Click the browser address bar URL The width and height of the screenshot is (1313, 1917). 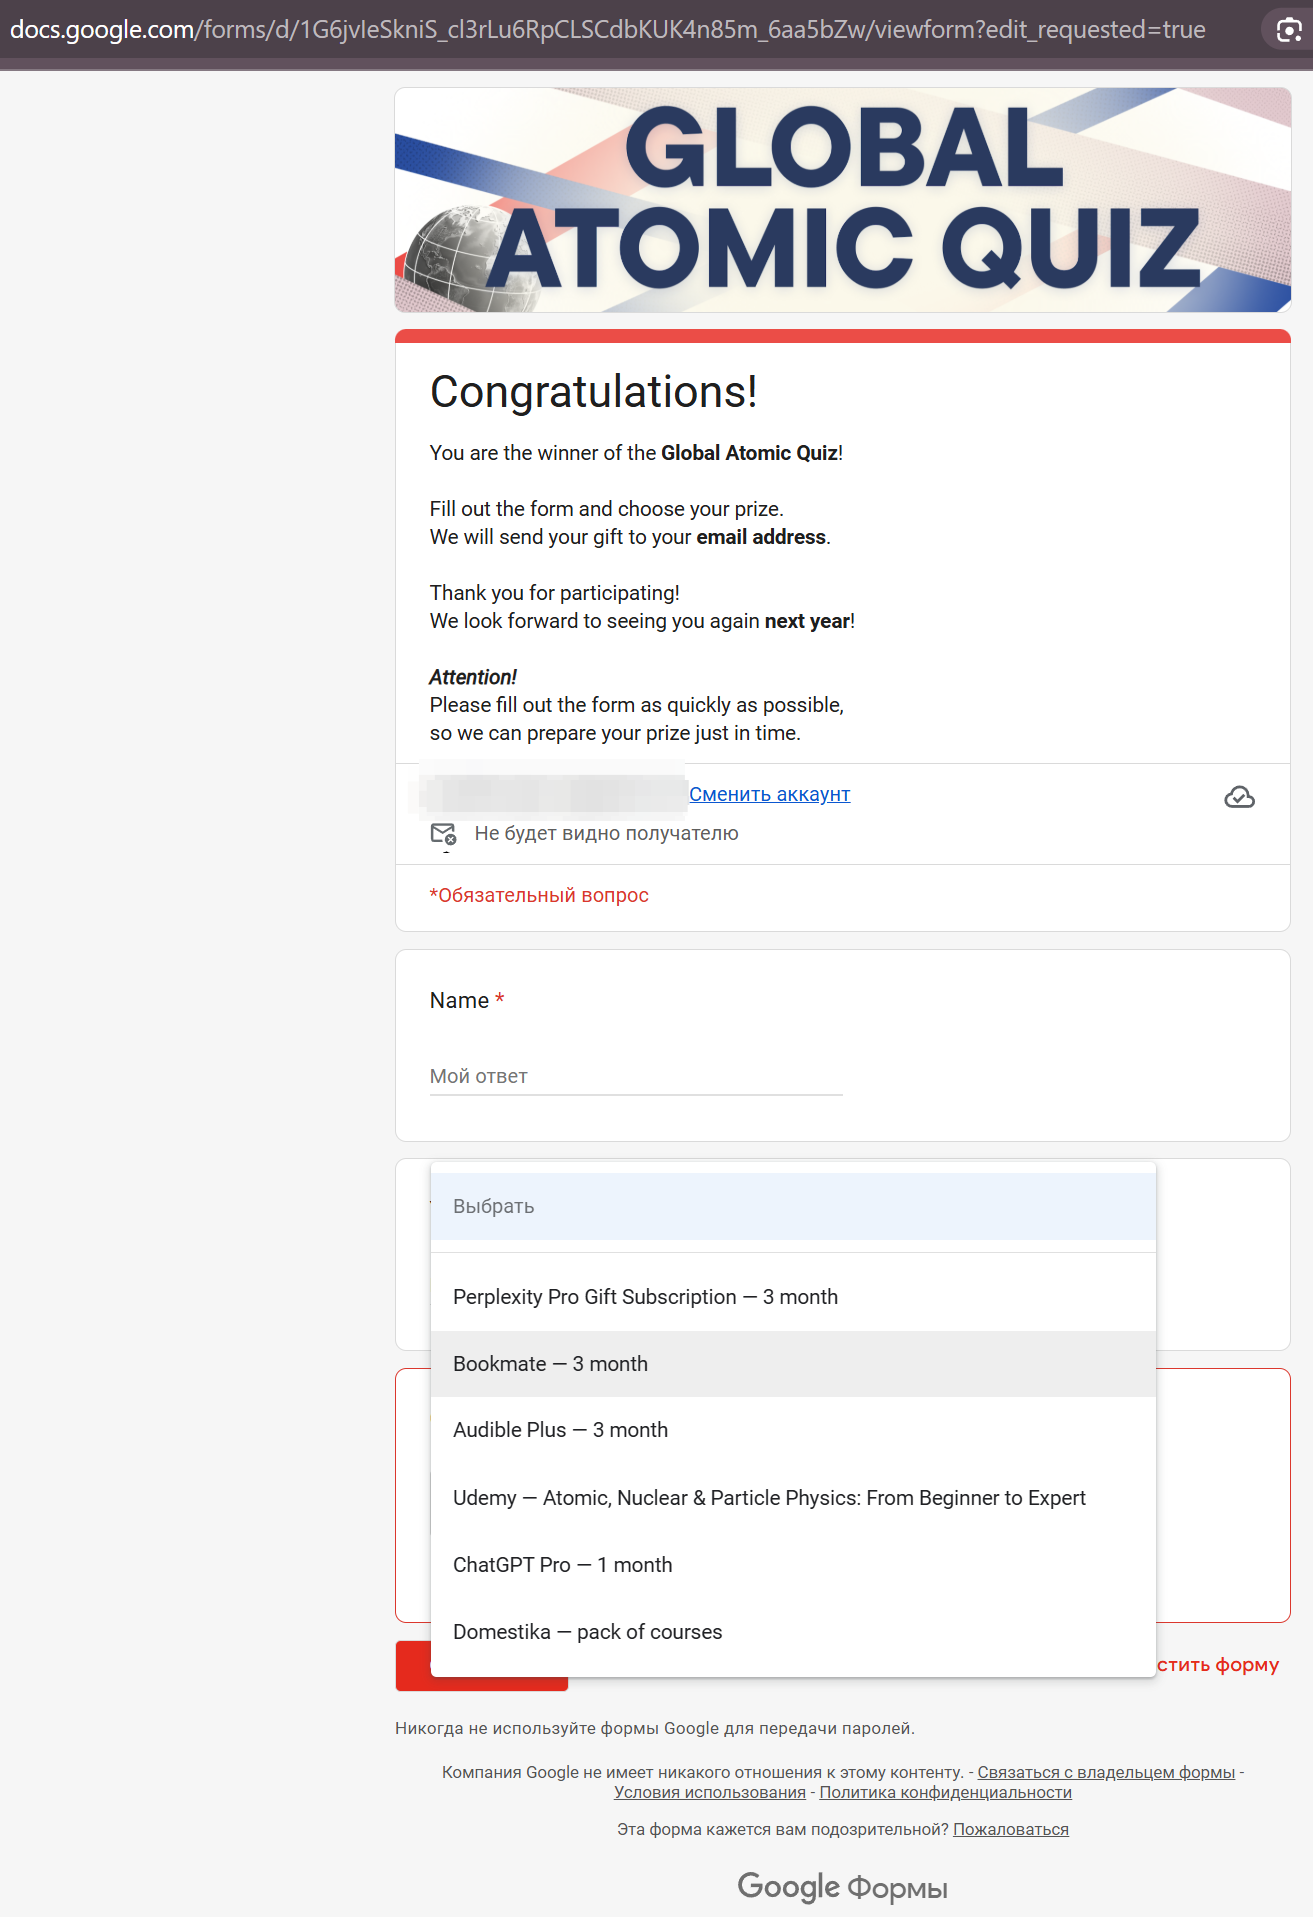[x=607, y=30]
